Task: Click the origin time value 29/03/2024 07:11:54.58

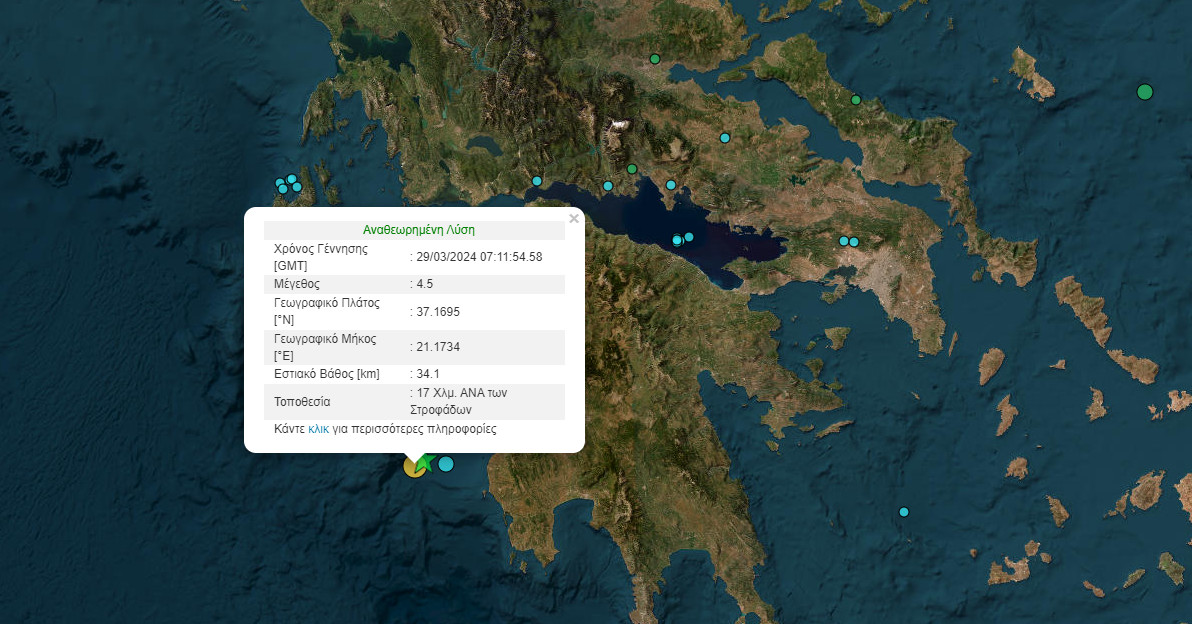Action: (x=479, y=257)
